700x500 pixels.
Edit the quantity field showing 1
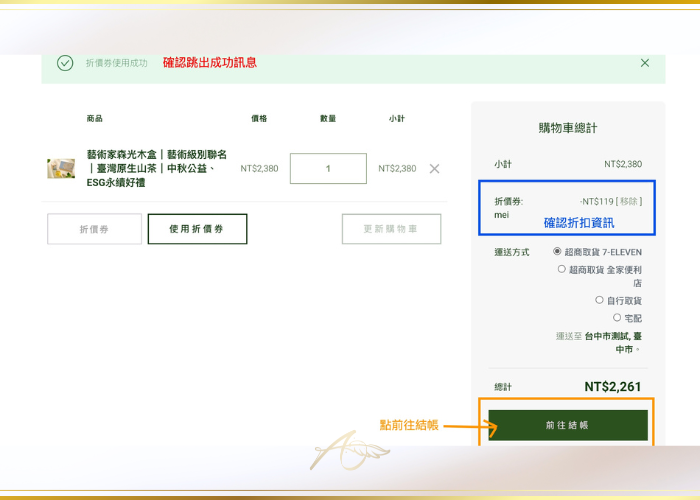(x=328, y=168)
